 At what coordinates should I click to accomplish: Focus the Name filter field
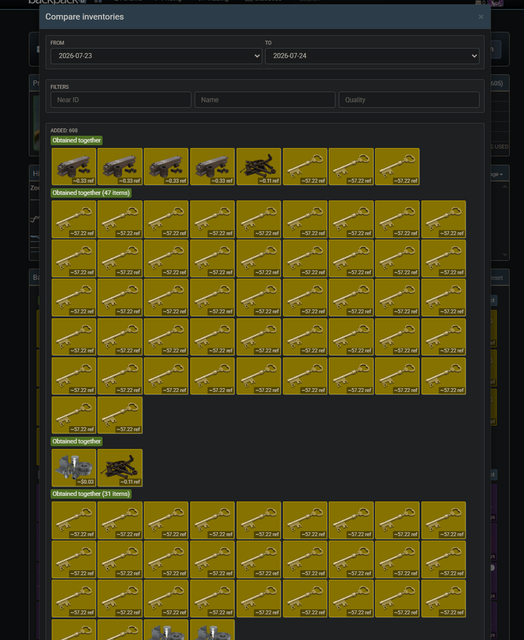coord(265,100)
